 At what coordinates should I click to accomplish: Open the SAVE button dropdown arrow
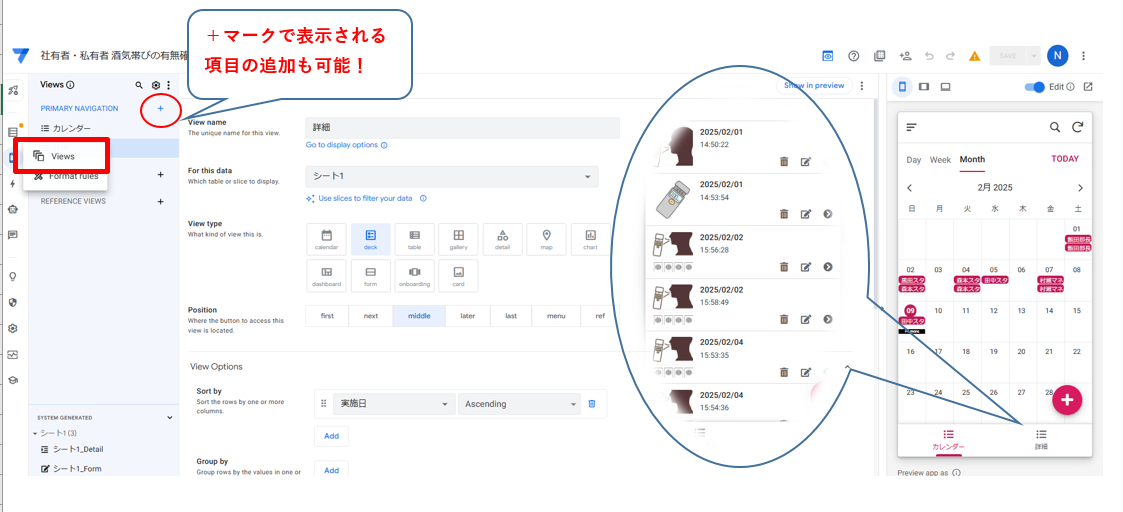click(x=1033, y=56)
